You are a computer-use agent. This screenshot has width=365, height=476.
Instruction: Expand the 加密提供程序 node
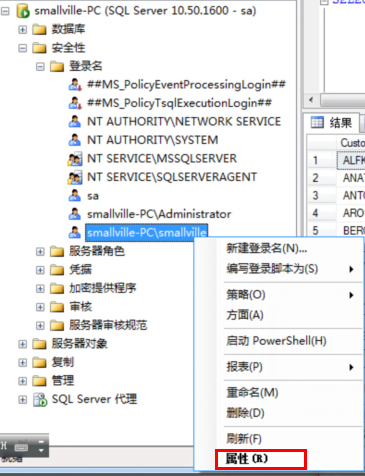coord(40,288)
